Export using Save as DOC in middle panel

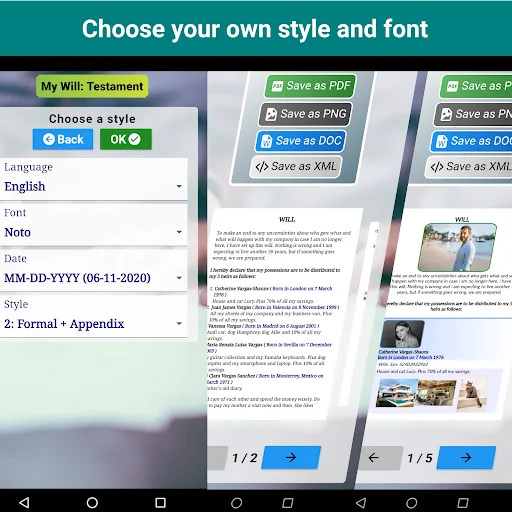[301, 141]
